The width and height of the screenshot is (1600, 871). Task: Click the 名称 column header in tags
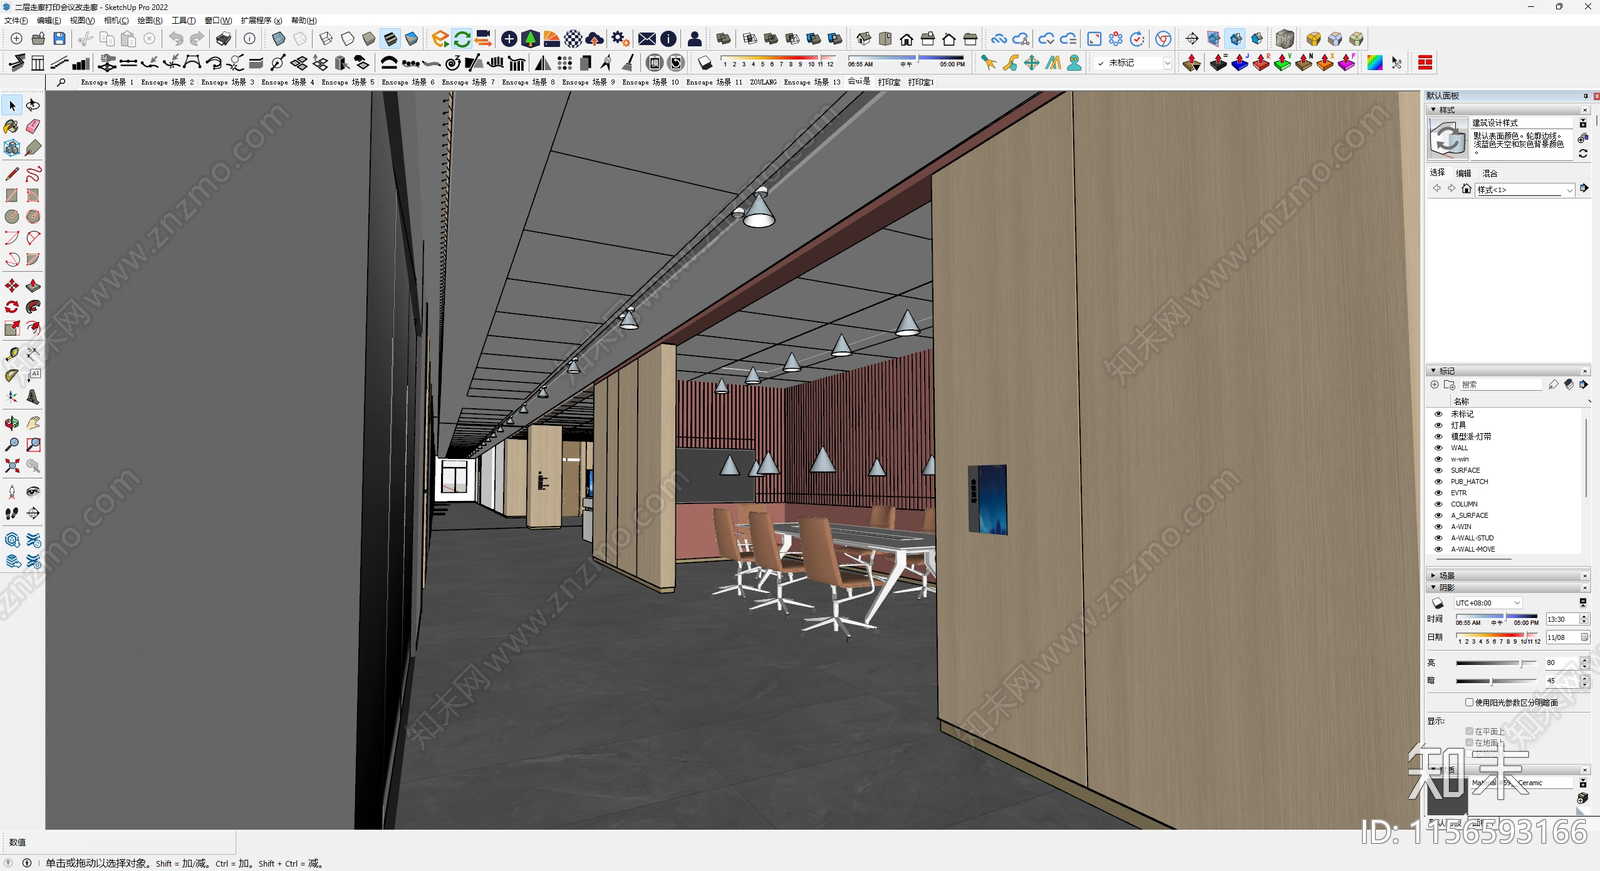click(1461, 401)
